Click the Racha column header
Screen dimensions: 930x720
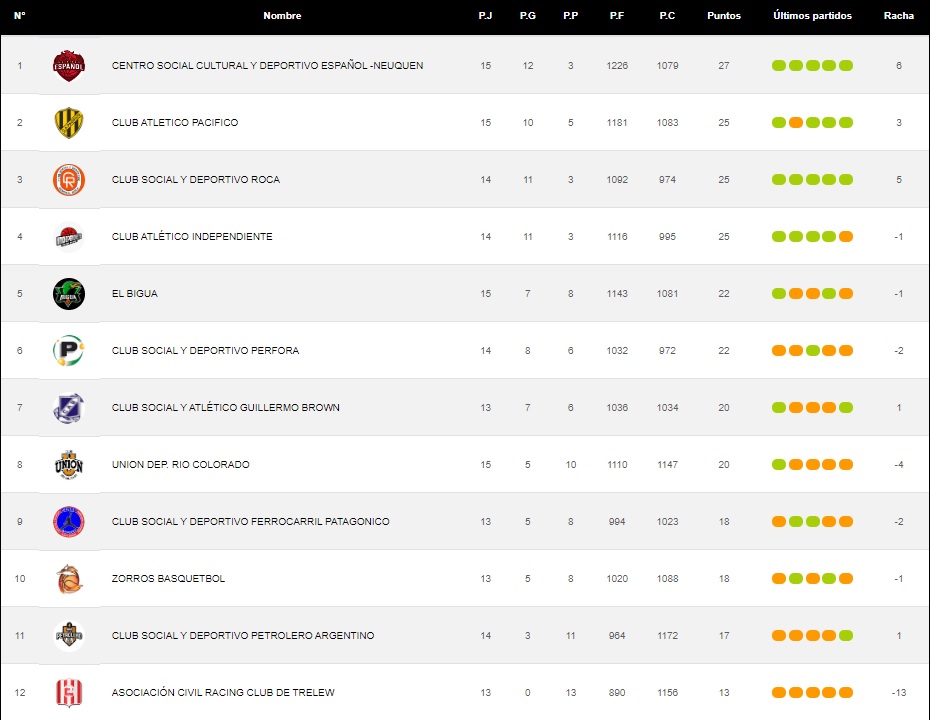coord(898,16)
